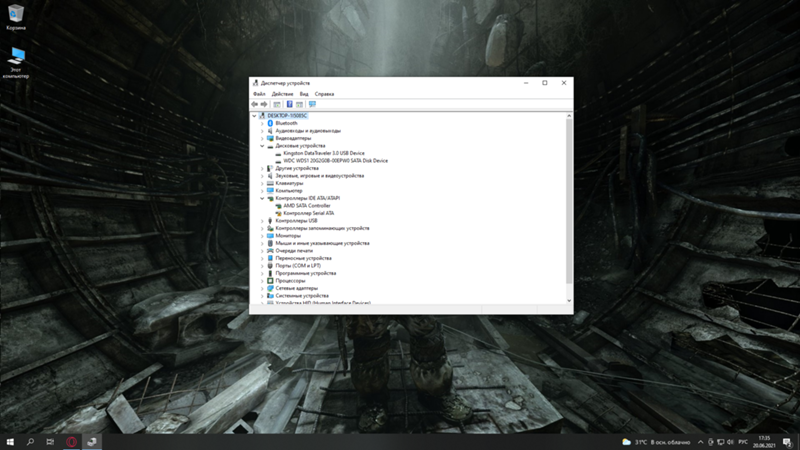Click the Процессоры chip icon

270,281
